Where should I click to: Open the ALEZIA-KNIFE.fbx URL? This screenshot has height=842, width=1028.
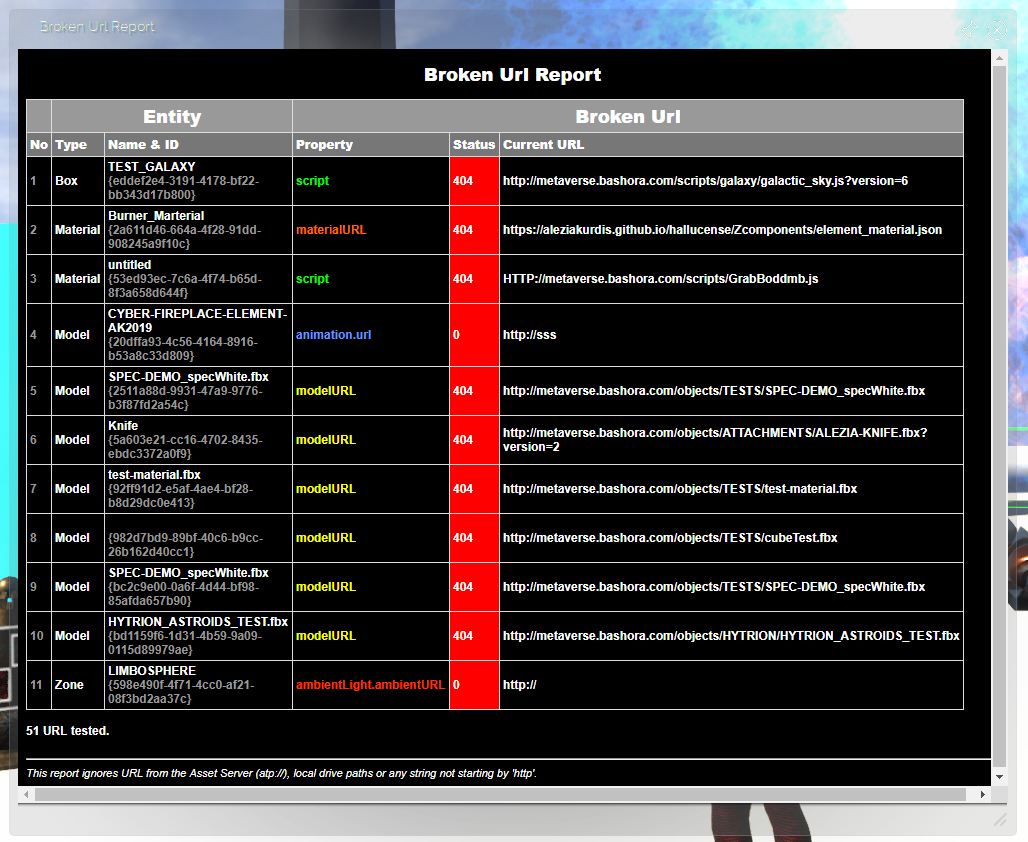[715, 439]
